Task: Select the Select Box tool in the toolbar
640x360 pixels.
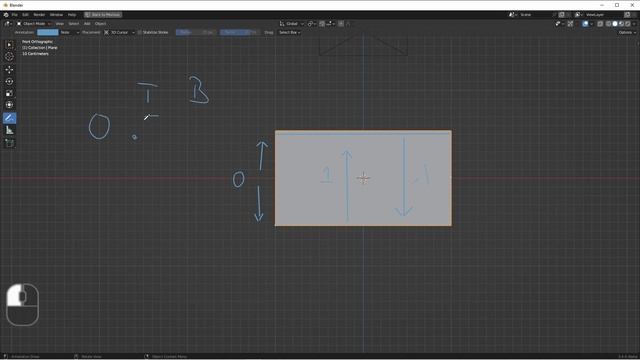Action: click(x=9, y=44)
